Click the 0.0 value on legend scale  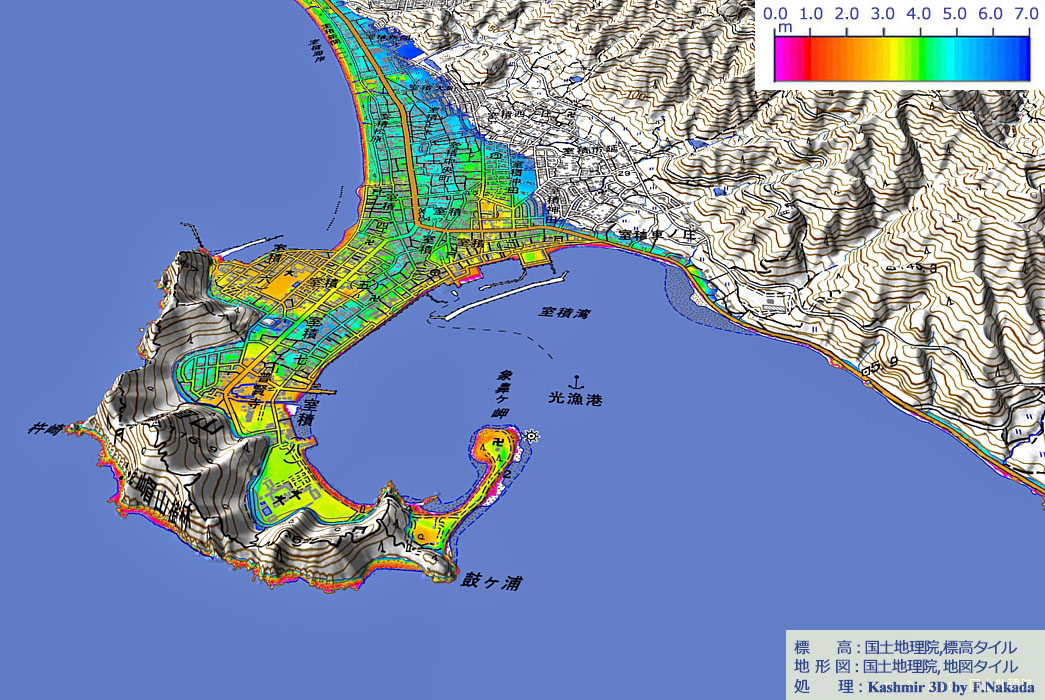coord(775,15)
